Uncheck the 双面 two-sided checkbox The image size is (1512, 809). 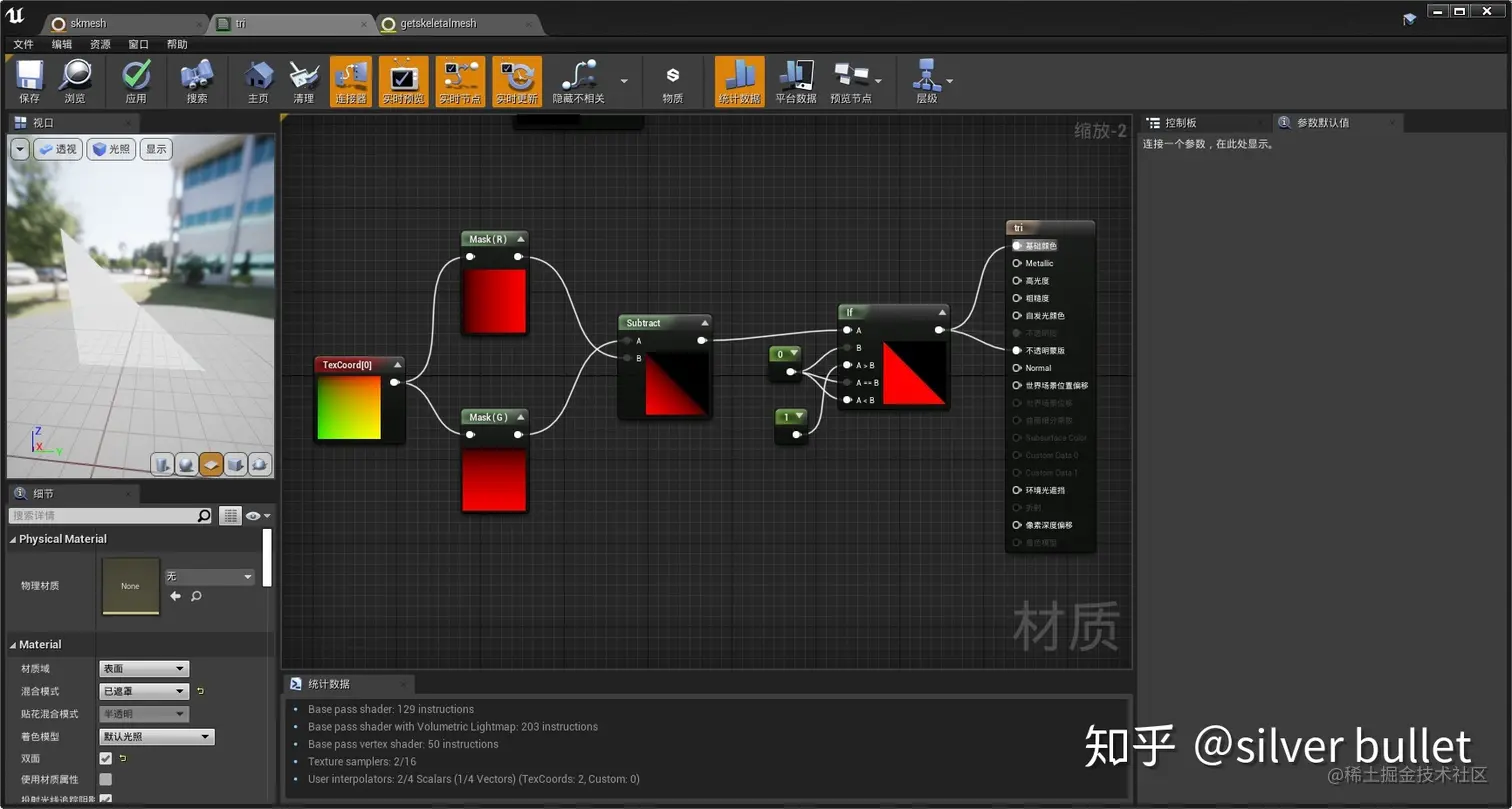[x=106, y=759]
